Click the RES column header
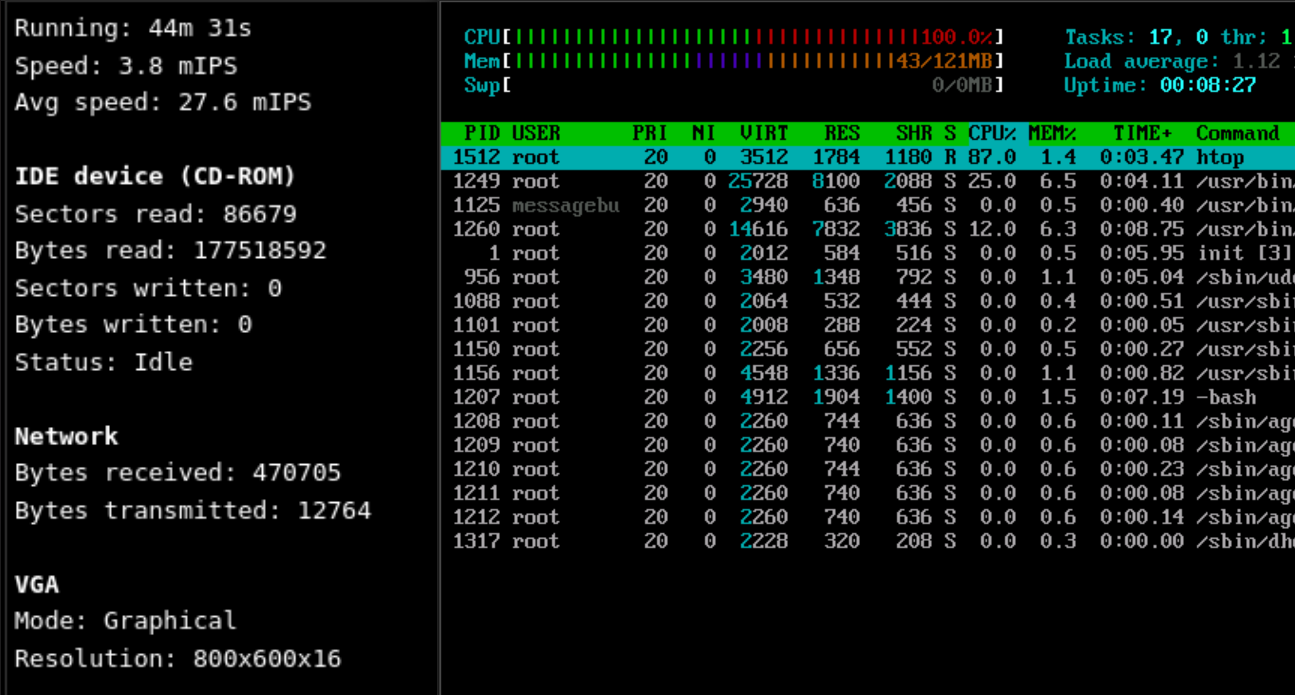 (x=842, y=133)
